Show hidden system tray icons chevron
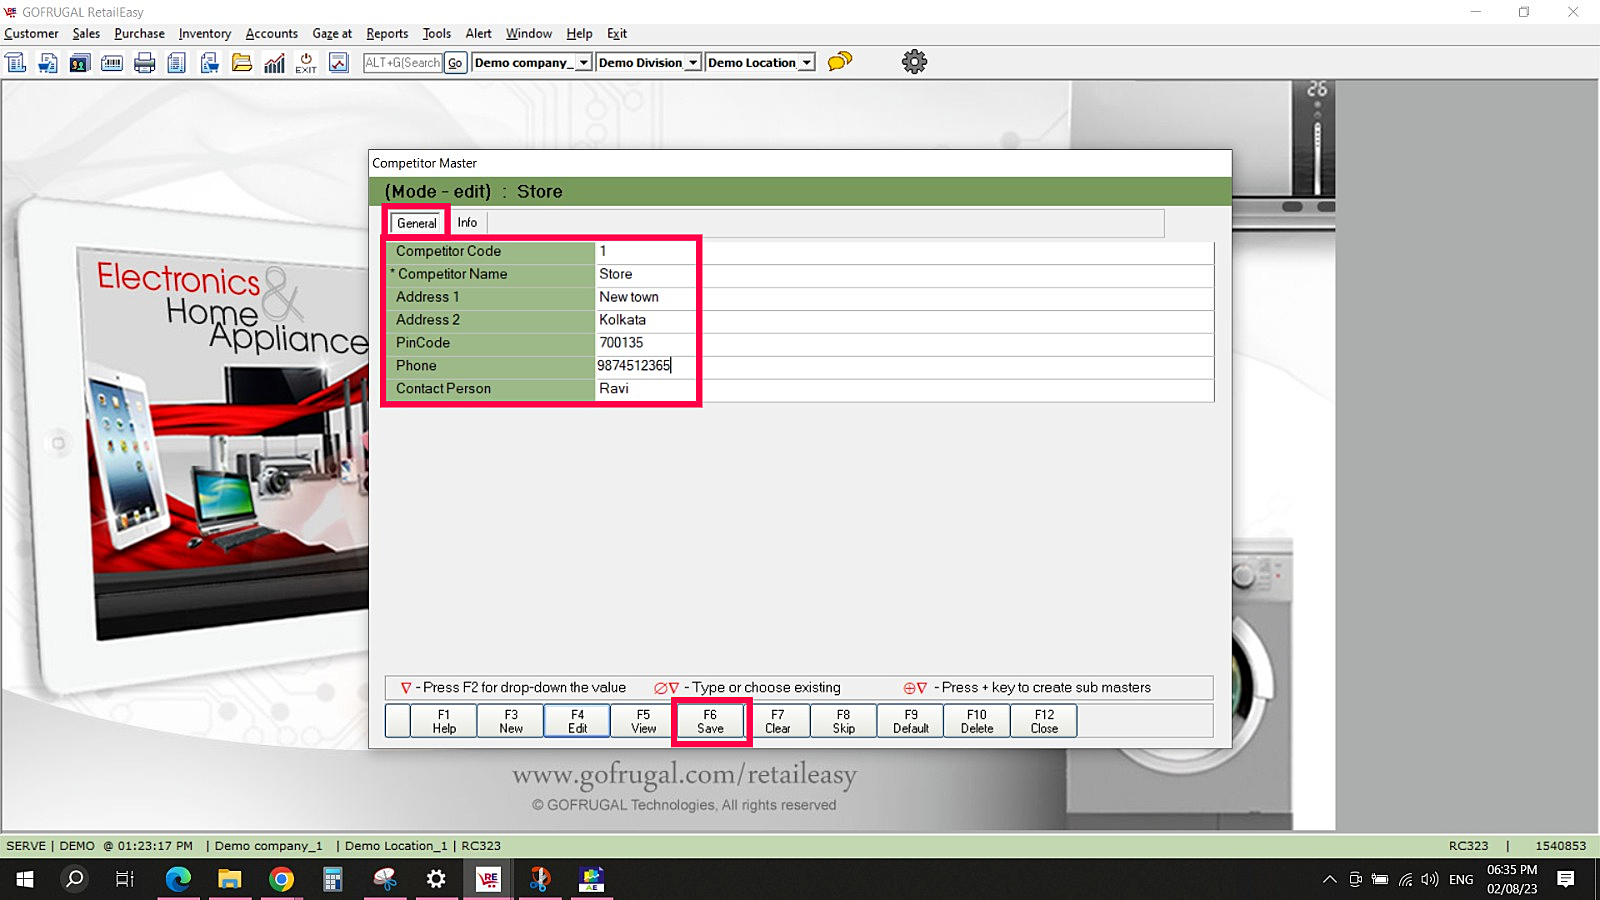This screenshot has width=1600, height=900. (x=1329, y=880)
